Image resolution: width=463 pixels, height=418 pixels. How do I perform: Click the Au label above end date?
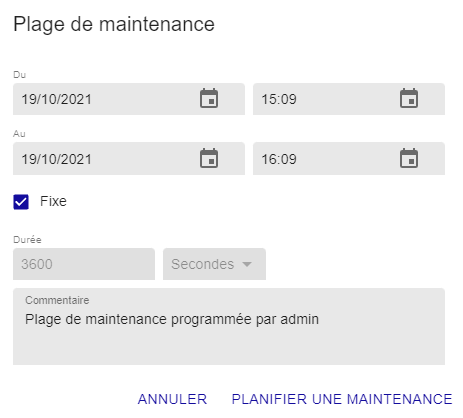(x=19, y=134)
